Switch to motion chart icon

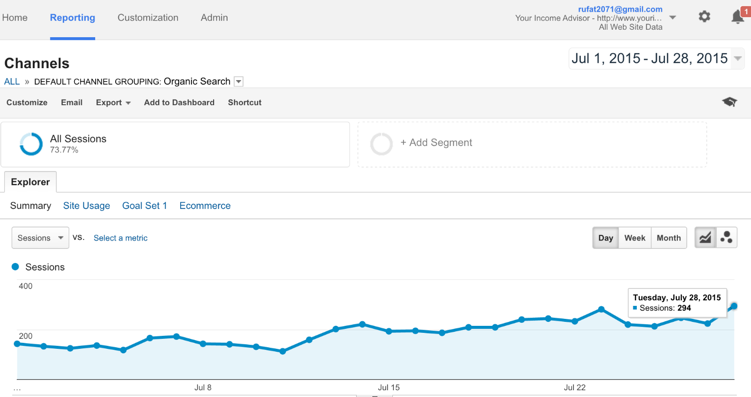727,238
